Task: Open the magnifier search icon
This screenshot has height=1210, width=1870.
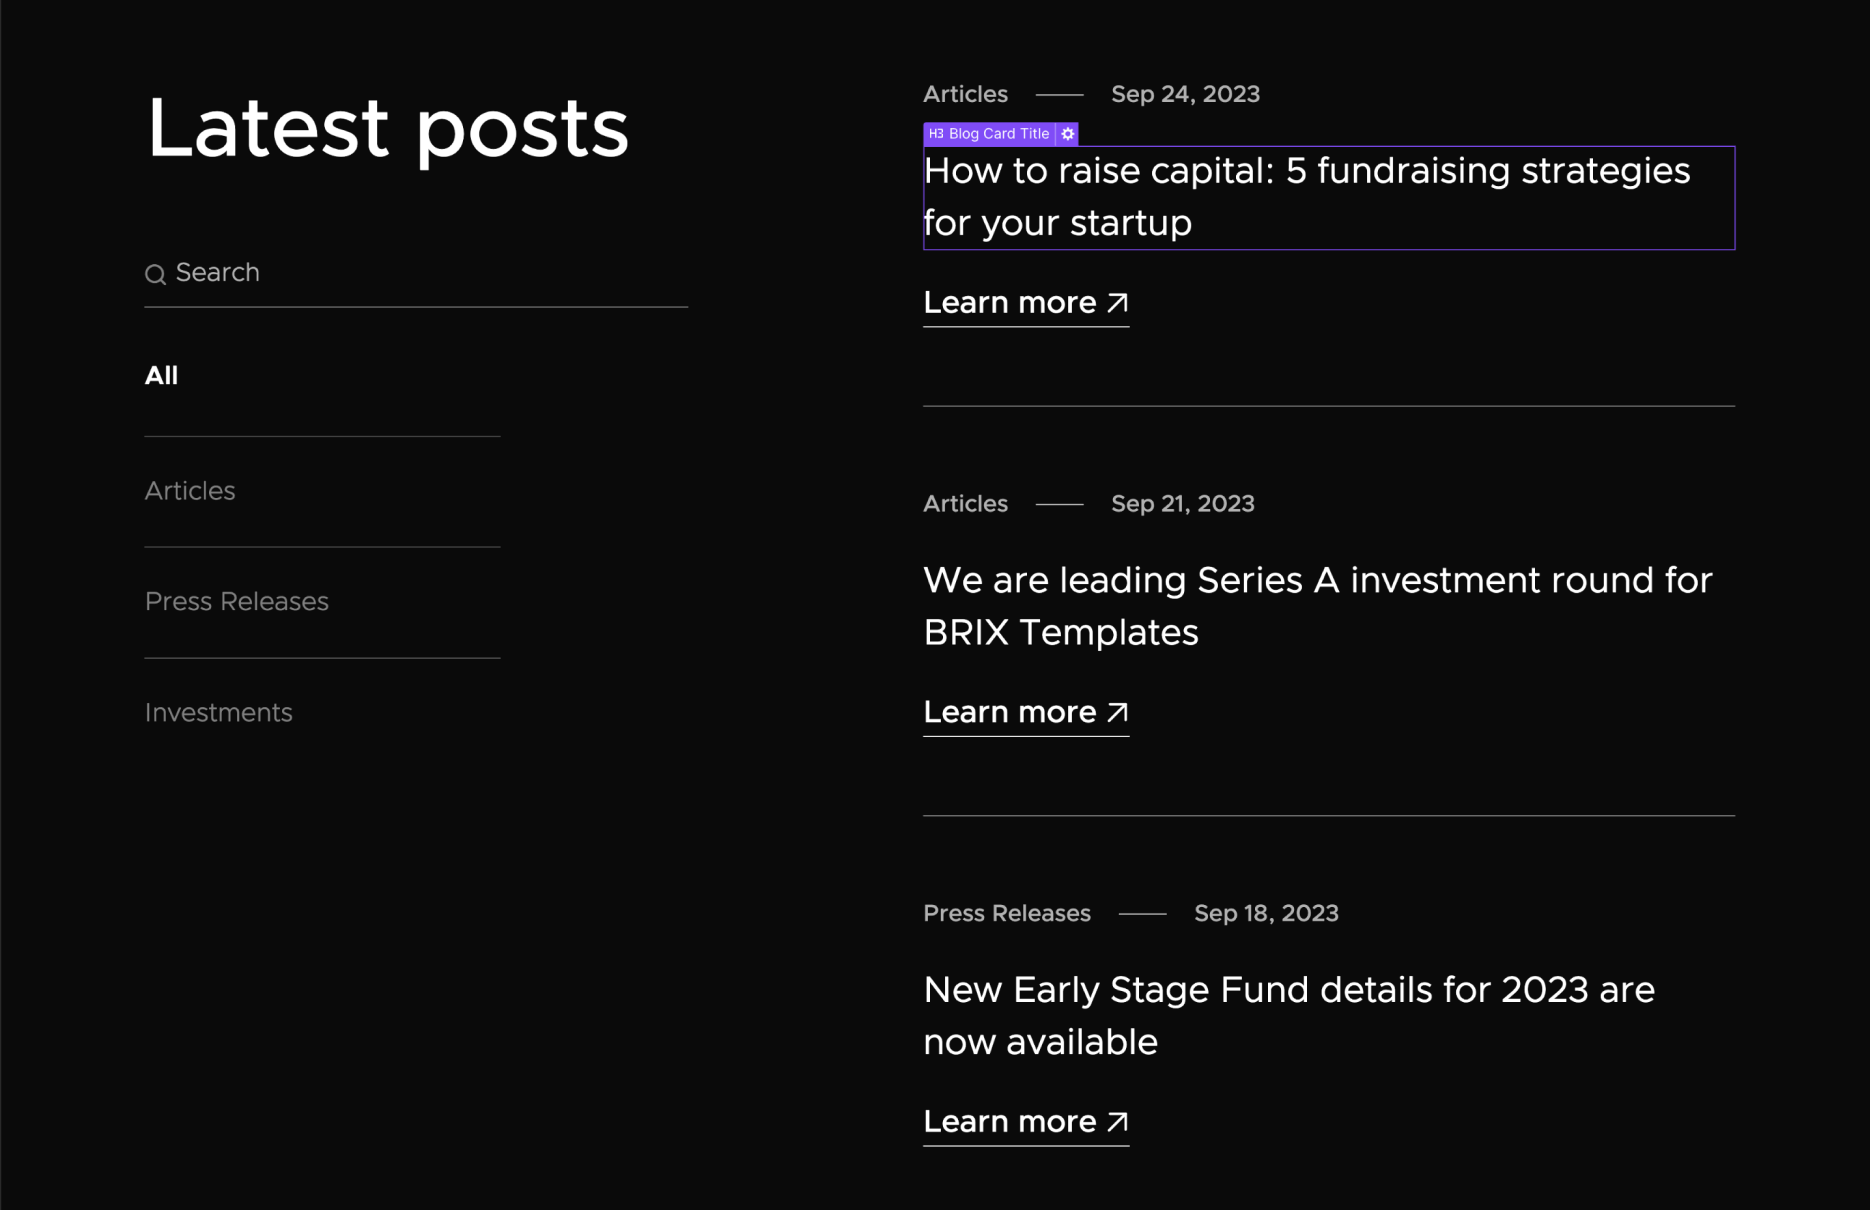Action: (157, 273)
